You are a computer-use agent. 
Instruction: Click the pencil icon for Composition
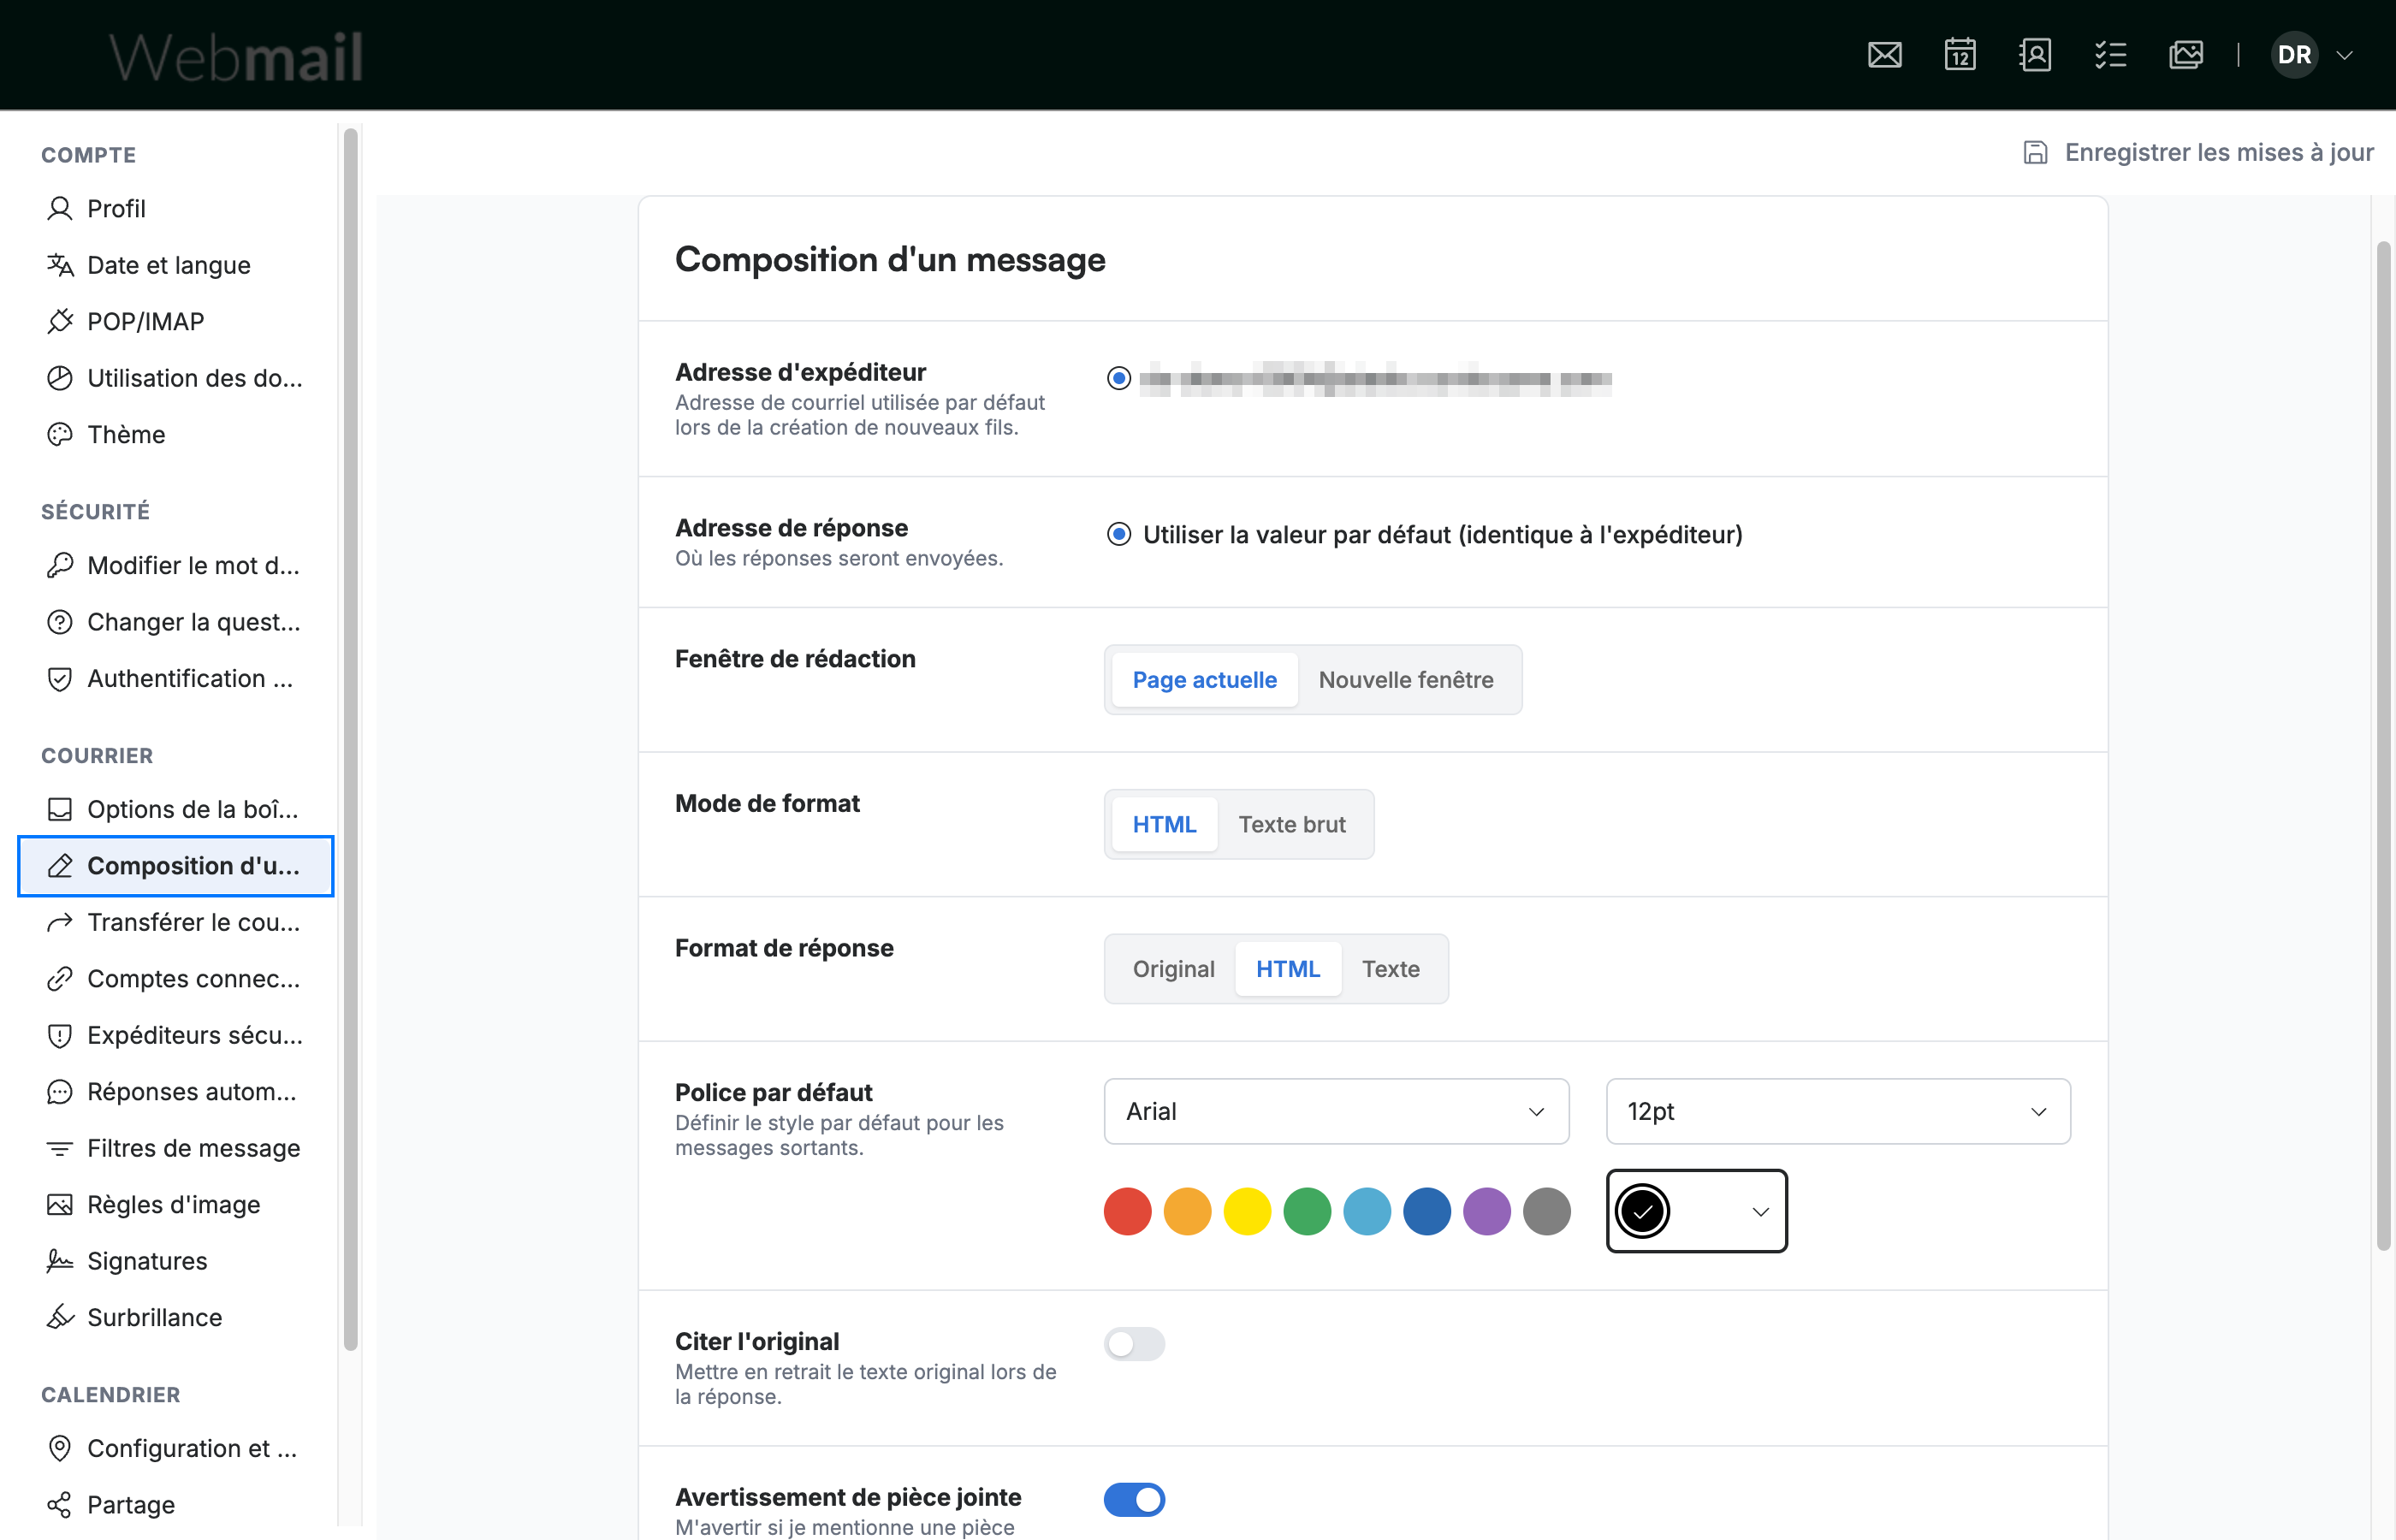[x=60, y=865]
